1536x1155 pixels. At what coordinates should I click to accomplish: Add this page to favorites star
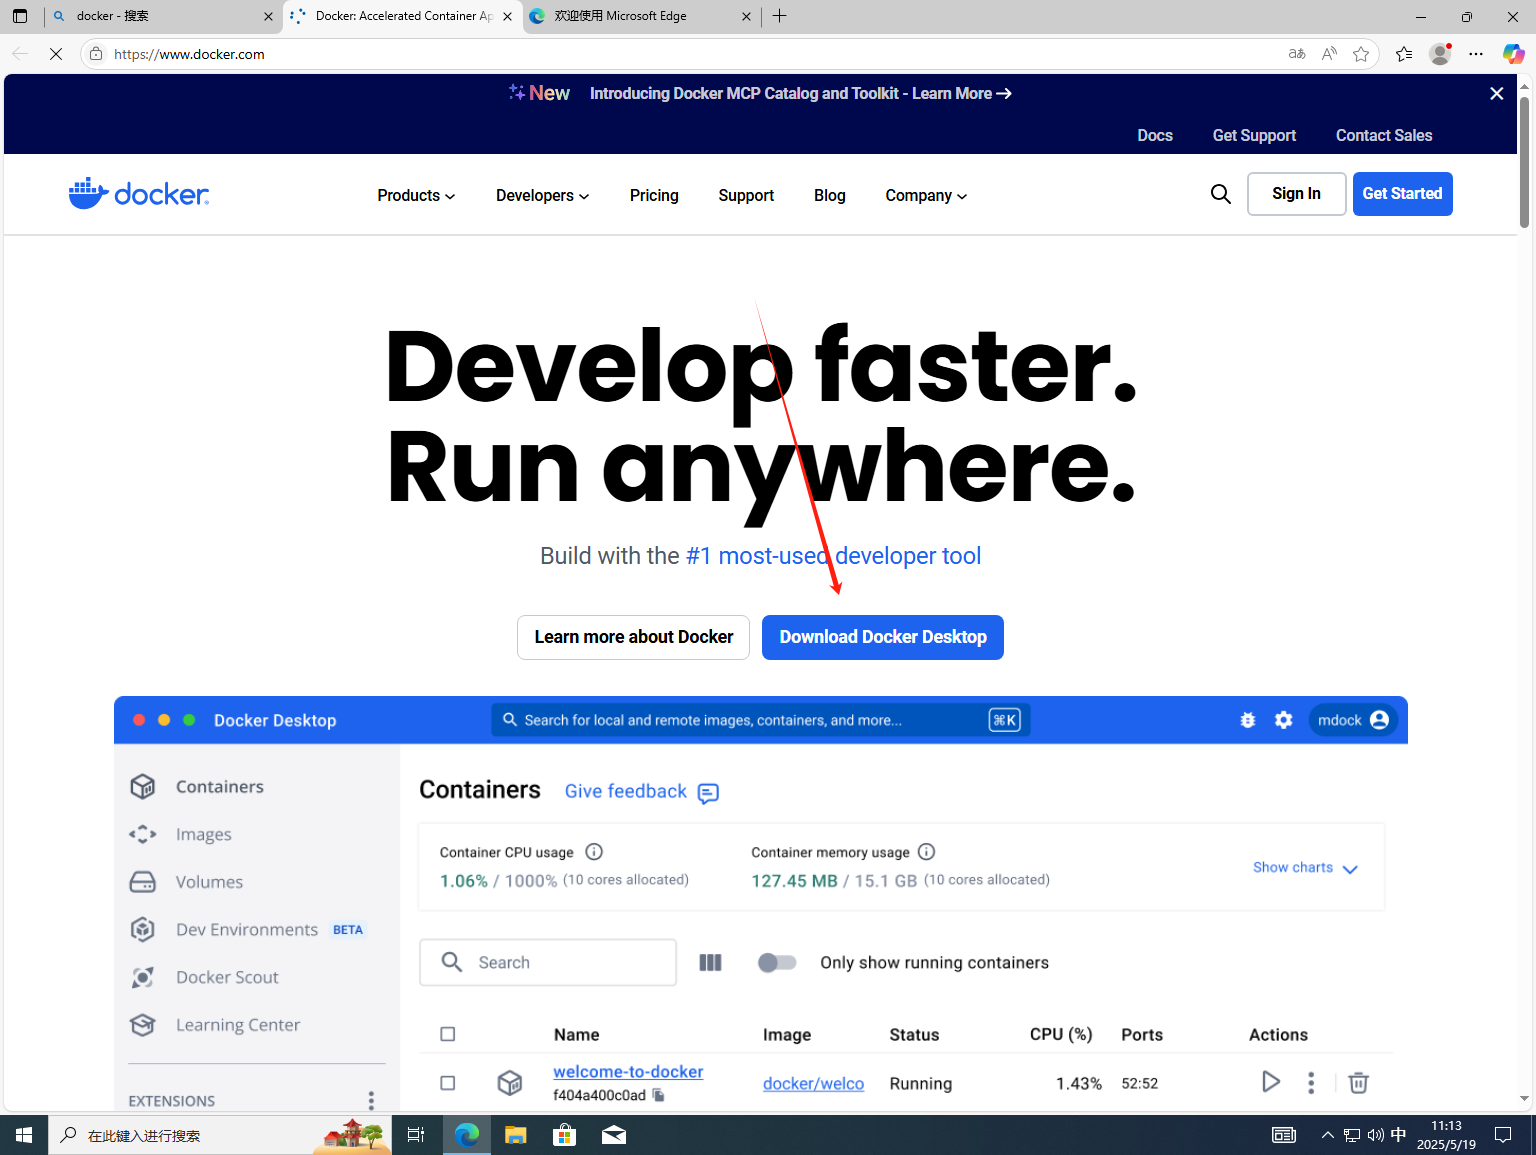click(1361, 54)
